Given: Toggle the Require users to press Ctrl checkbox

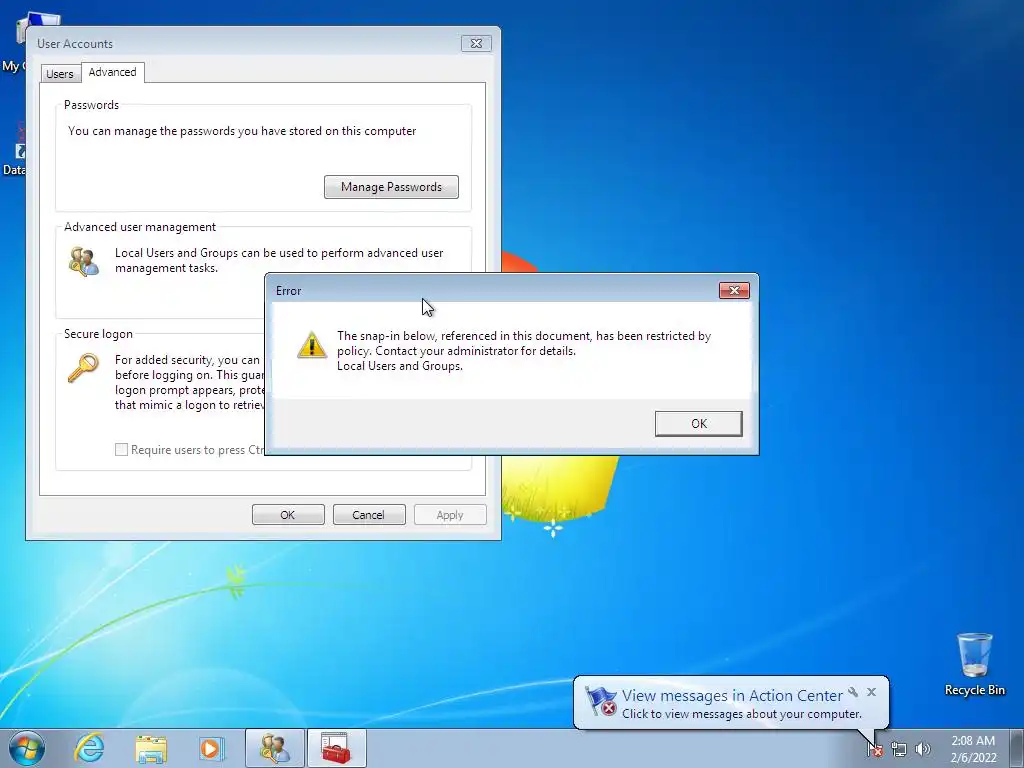Looking at the screenshot, I should [121, 449].
